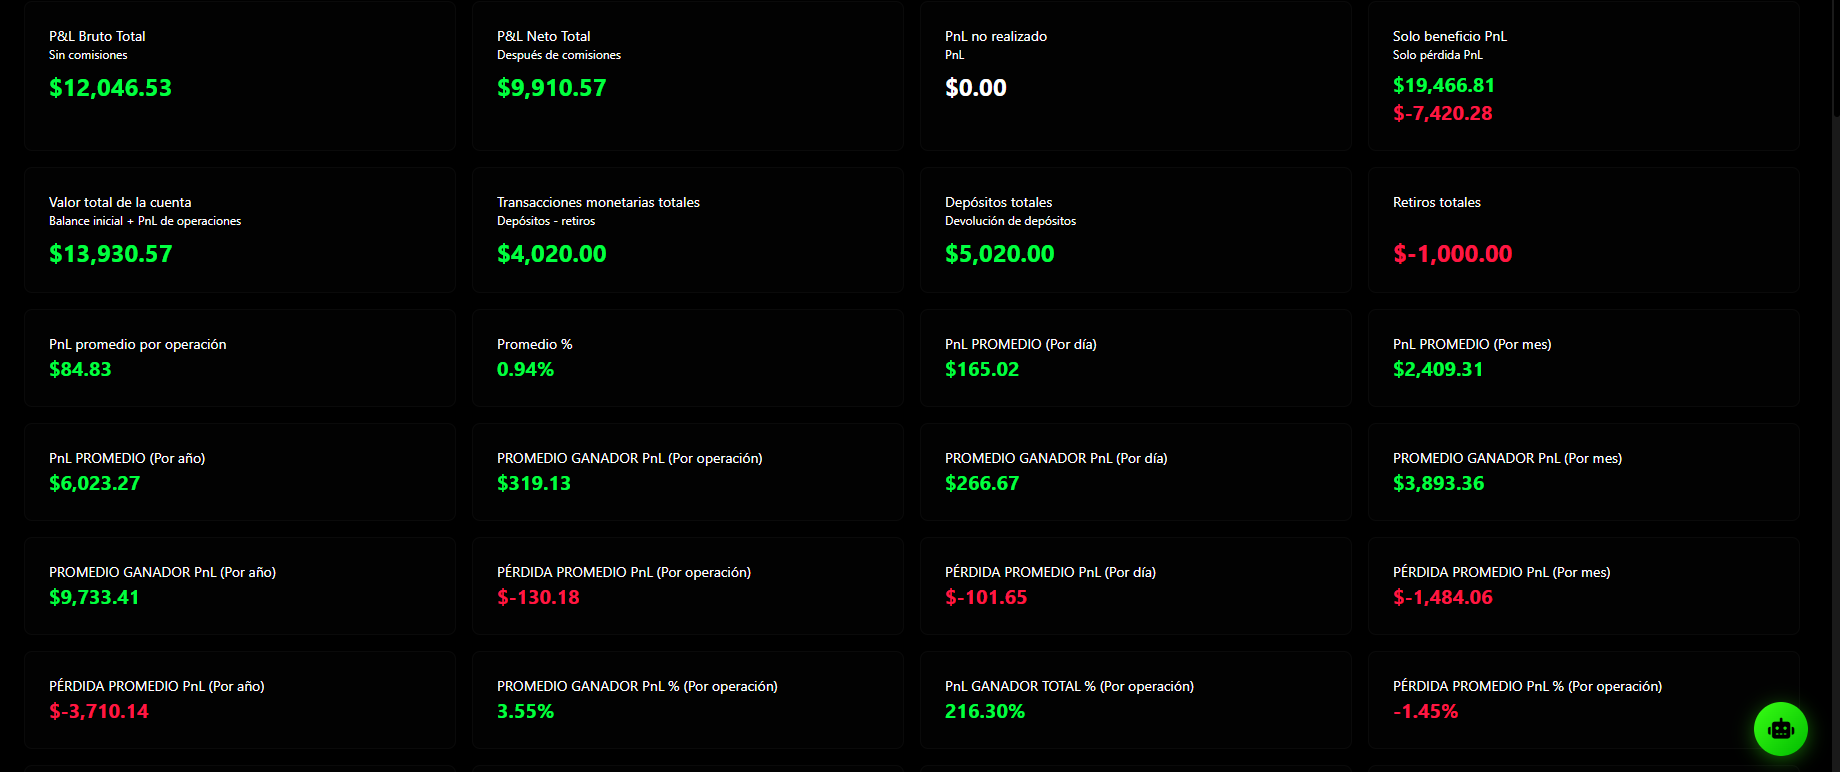Select the PnL PROMEDIO (Por año) card

pyautogui.click(x=240, y=472)
